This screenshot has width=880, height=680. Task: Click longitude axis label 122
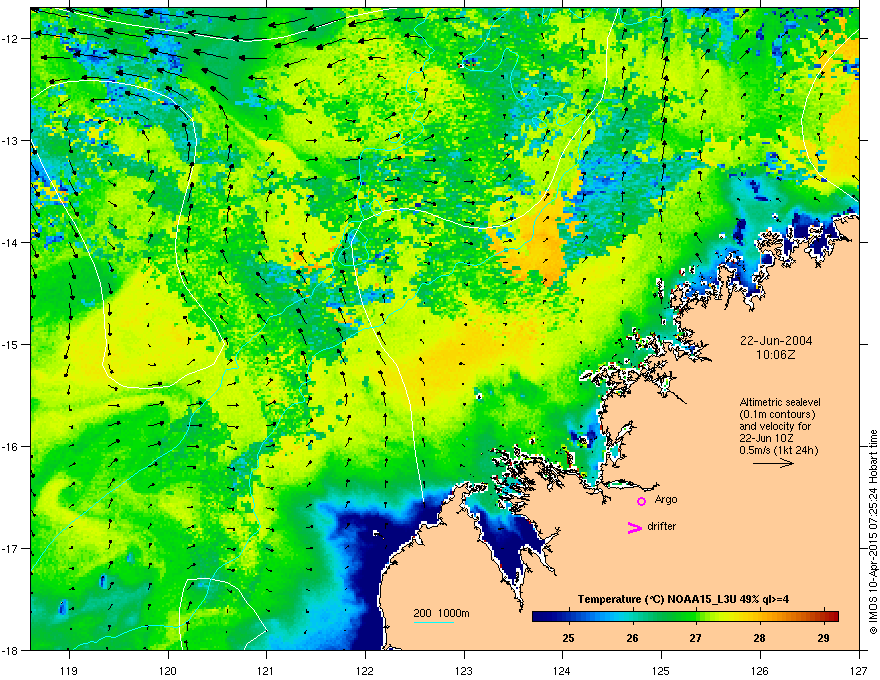coord(365,671)
